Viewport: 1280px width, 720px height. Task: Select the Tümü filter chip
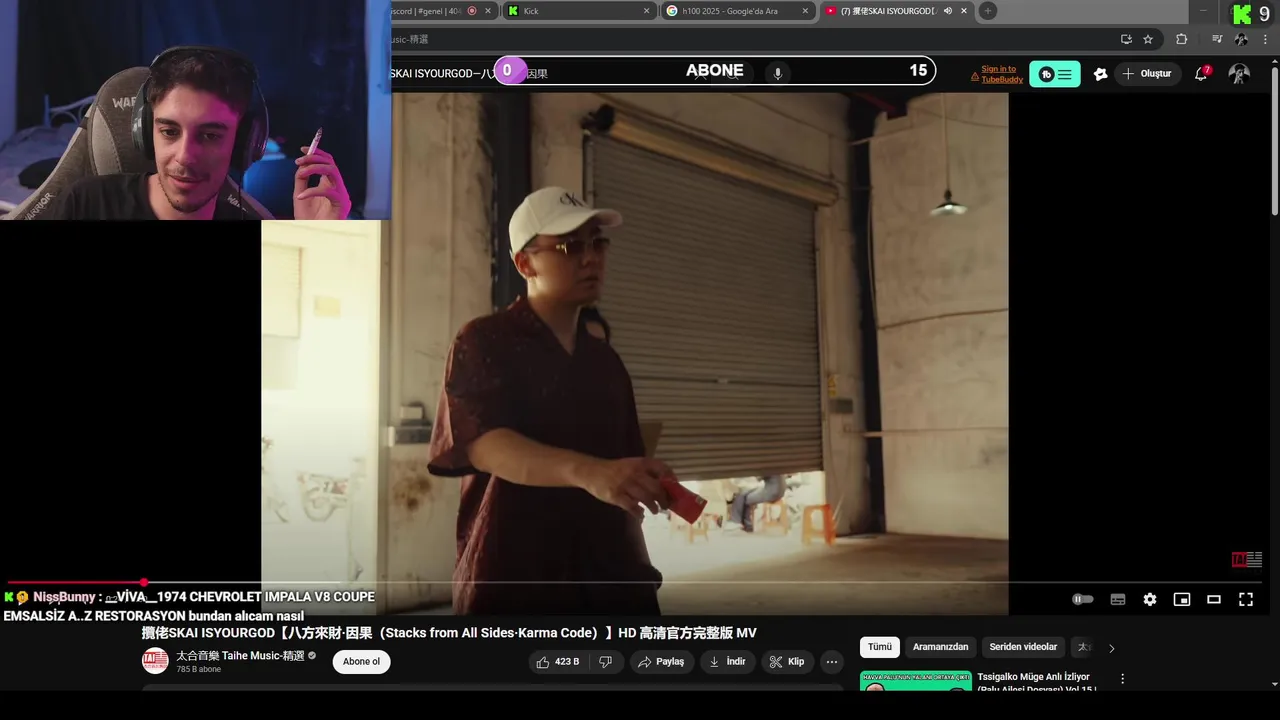click(880, 647)
